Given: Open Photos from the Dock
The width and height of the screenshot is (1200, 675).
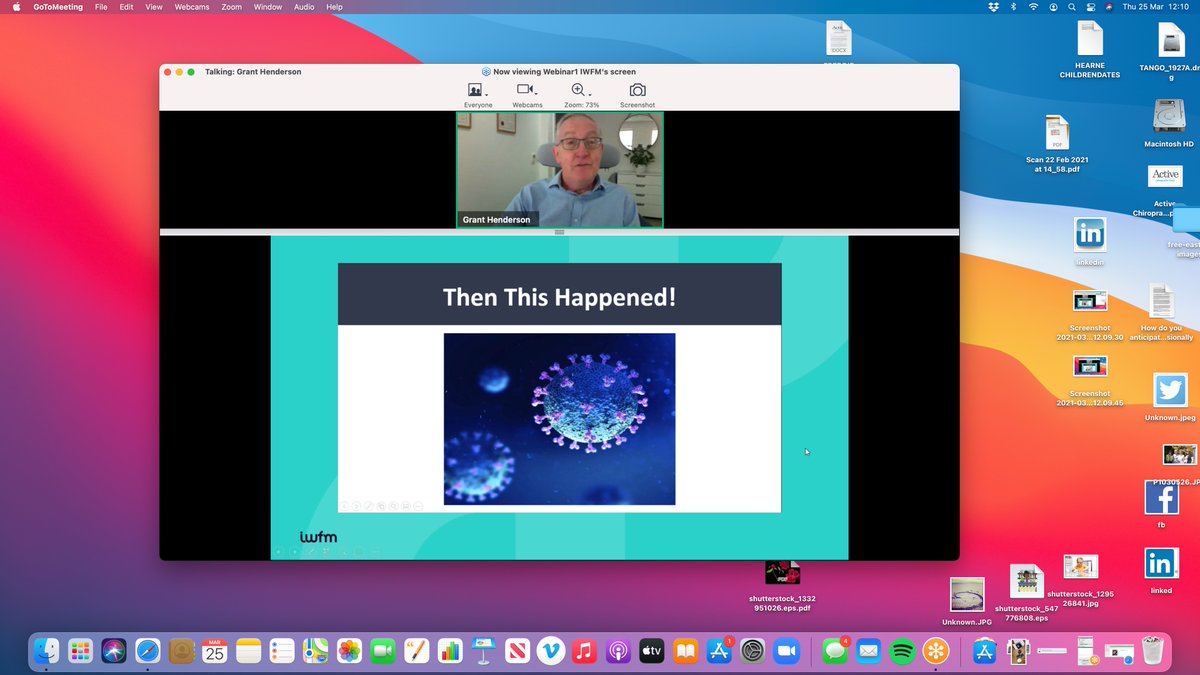Looking at the screenshot, I should [349, 651].
